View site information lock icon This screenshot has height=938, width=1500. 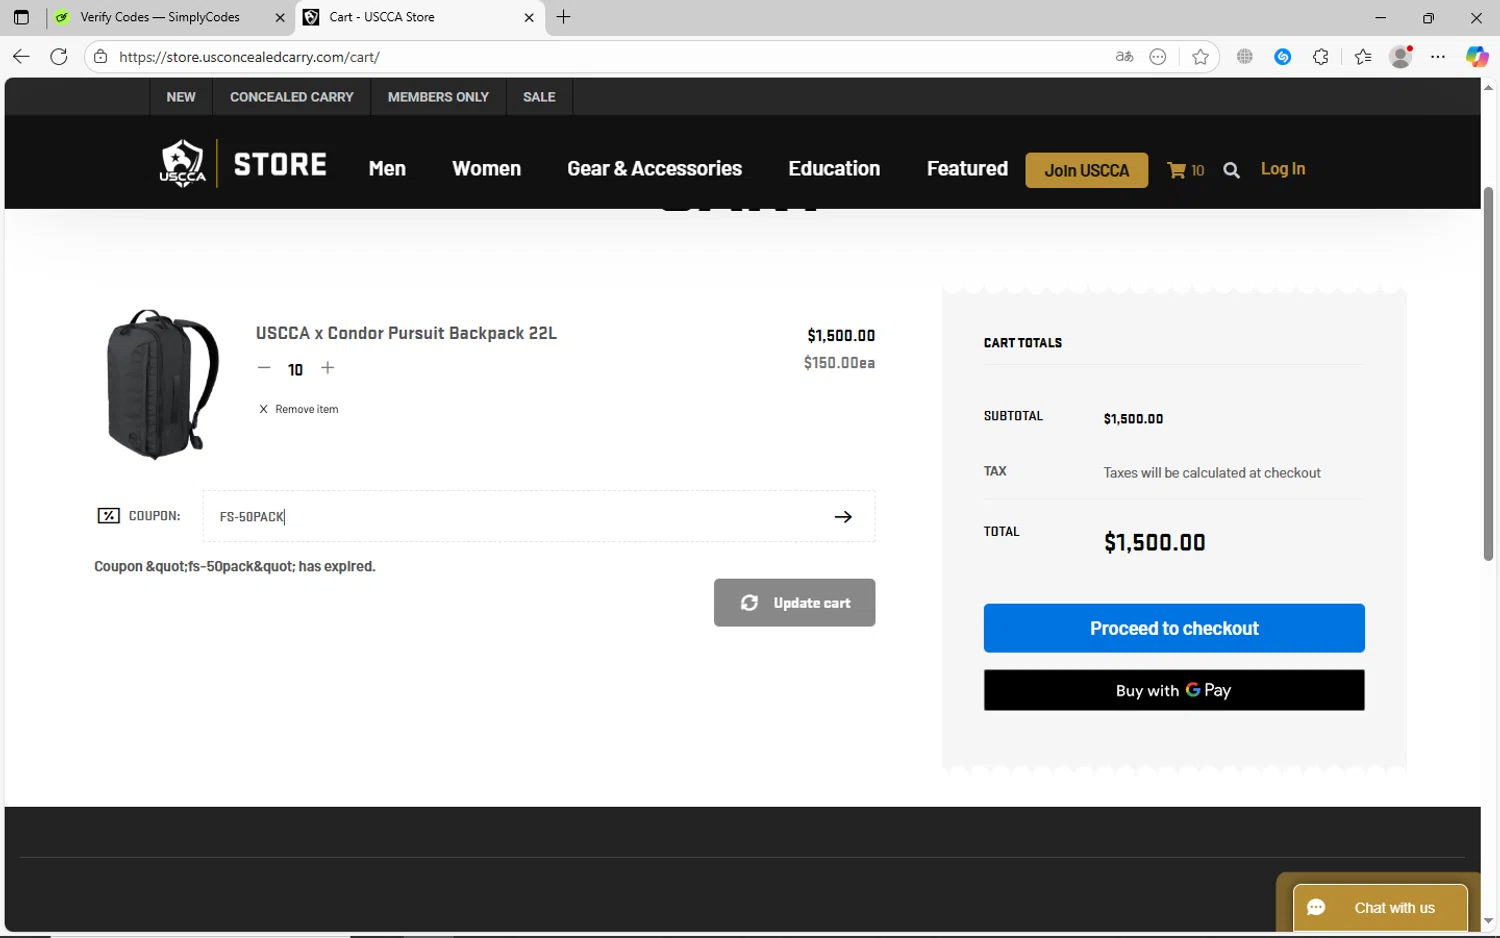click(x=100, y=57)
